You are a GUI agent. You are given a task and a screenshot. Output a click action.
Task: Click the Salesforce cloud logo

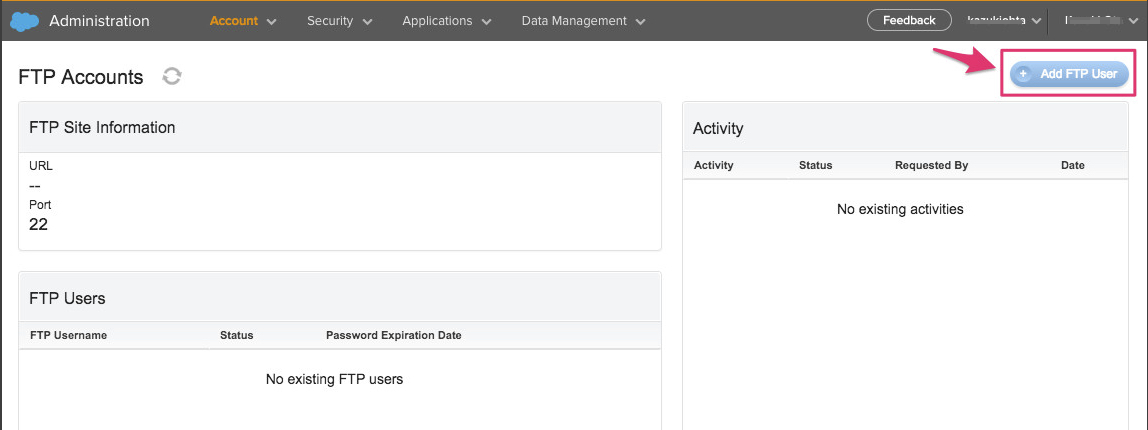coord(26,20)
